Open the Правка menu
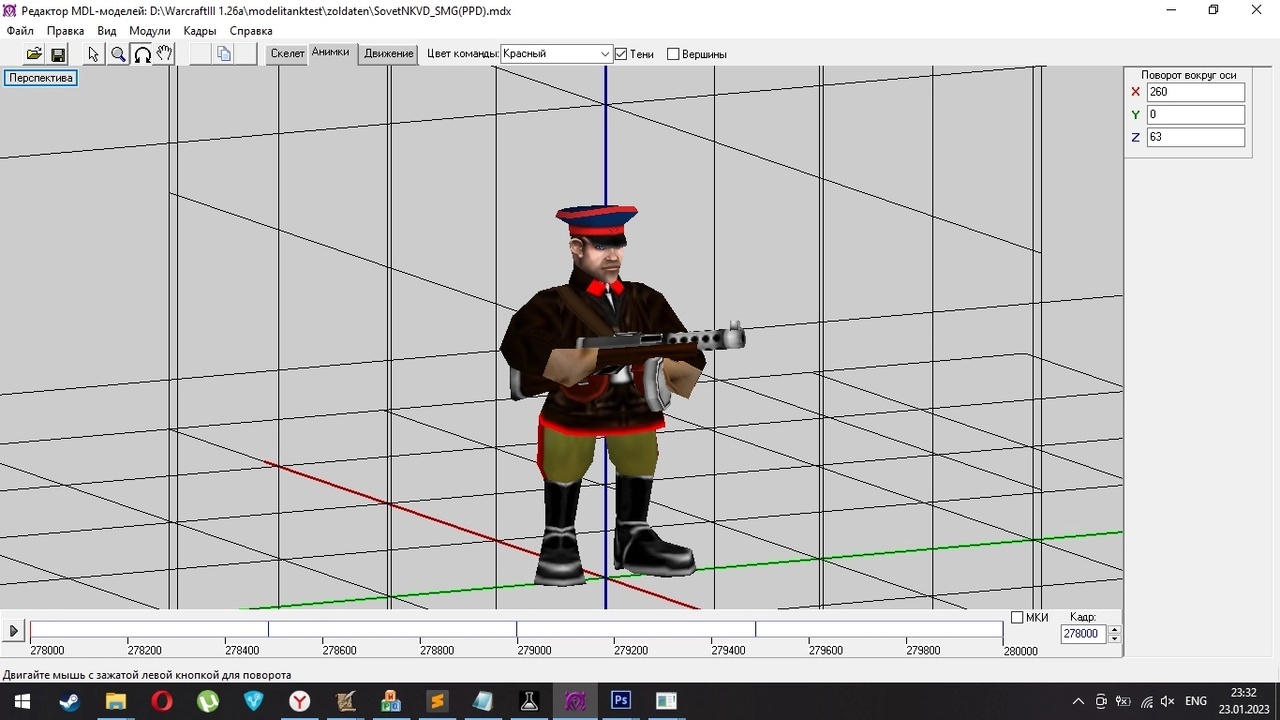This screenshot has width=1280, height=720. [66, 31]
